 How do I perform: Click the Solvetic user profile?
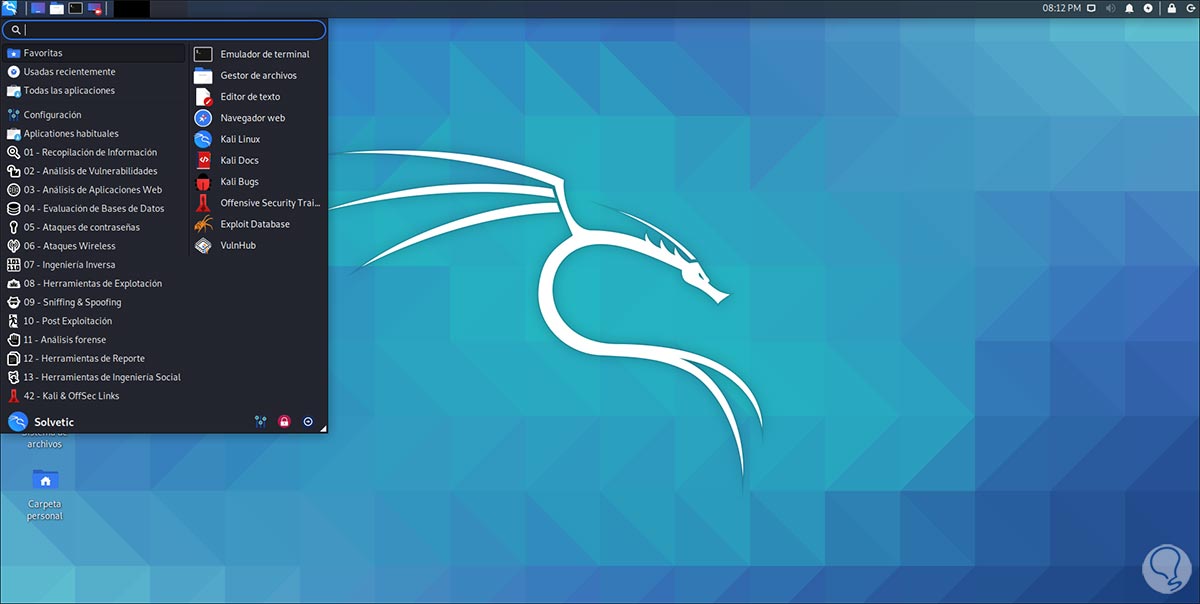41,422
